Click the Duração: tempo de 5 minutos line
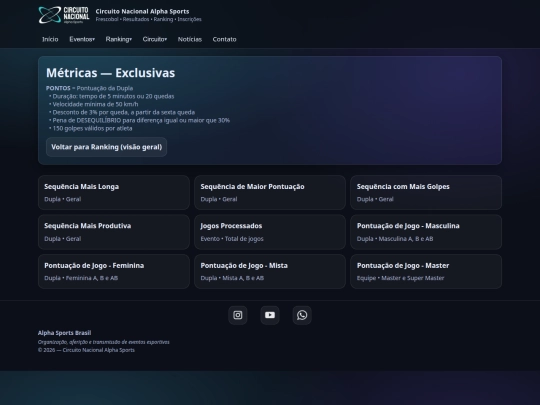 [112, 96]
